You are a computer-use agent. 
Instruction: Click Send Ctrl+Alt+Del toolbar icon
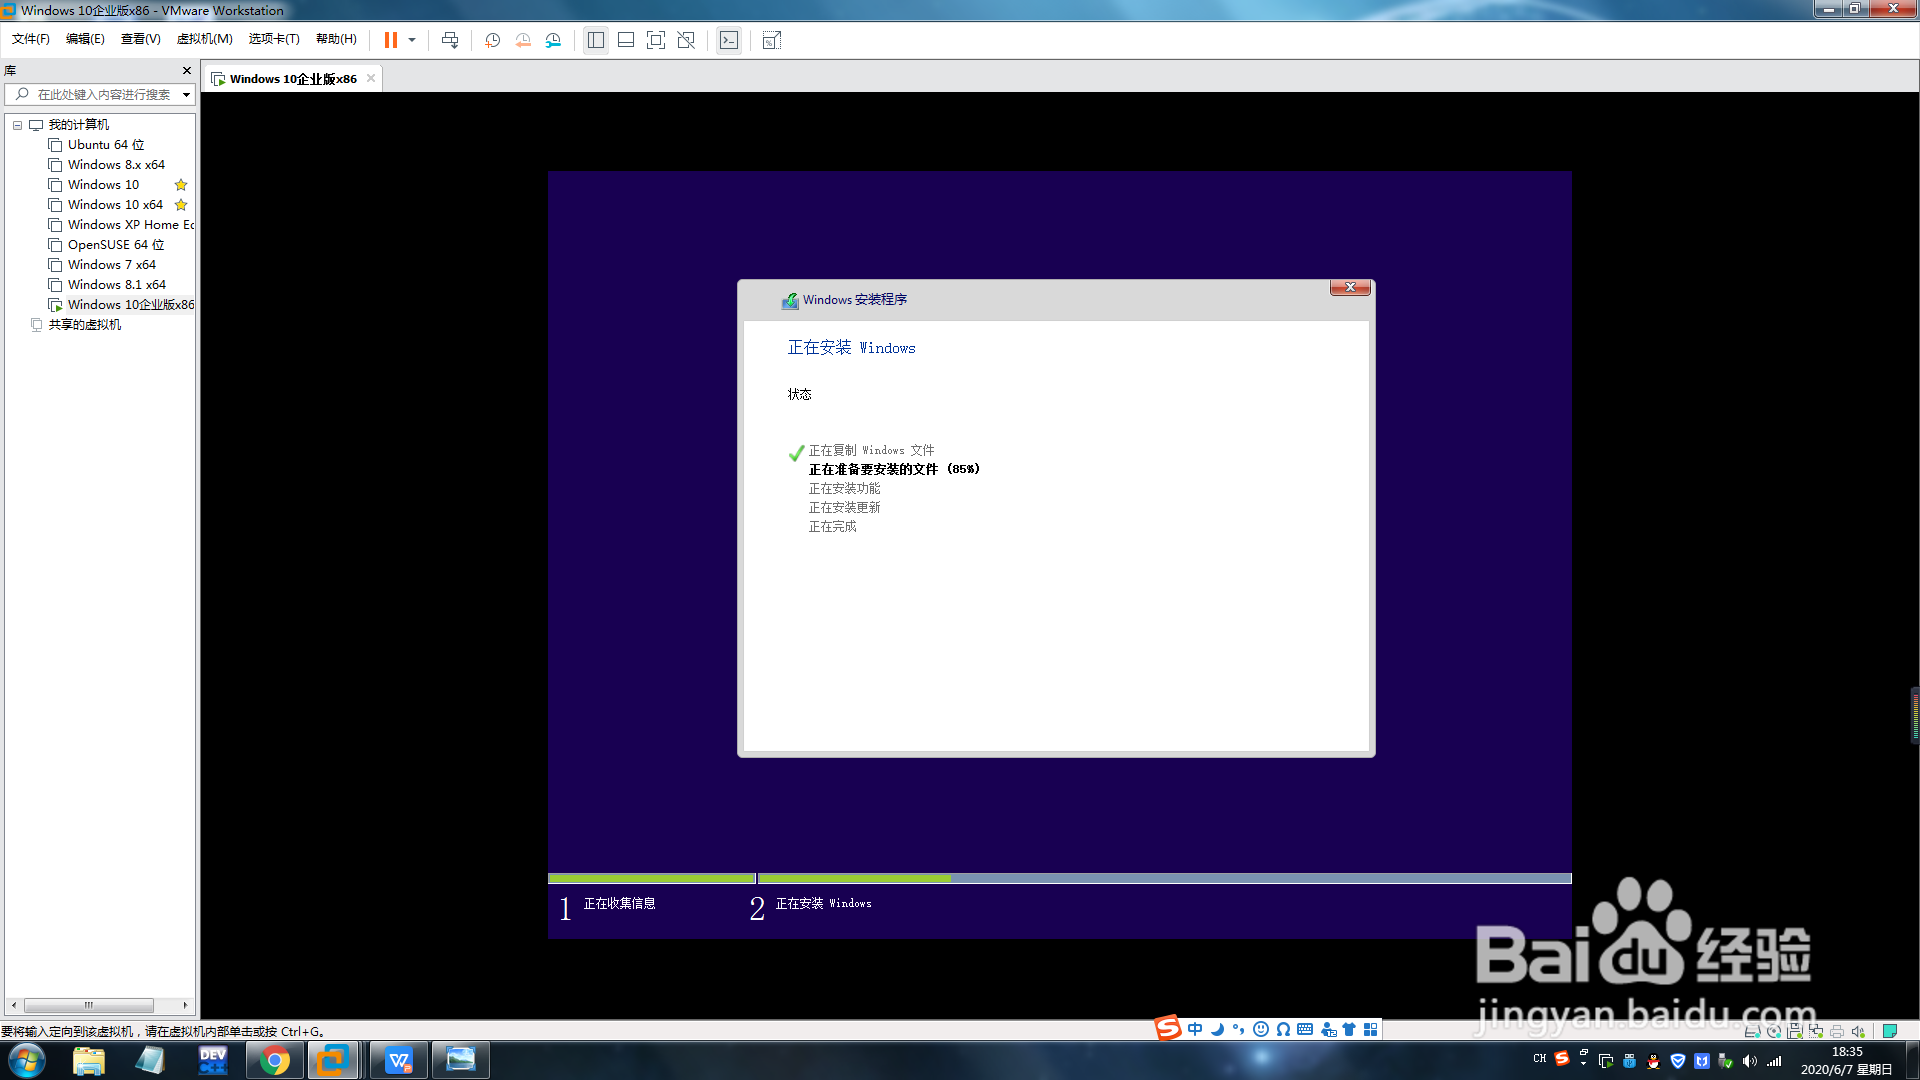click(450, 40)
